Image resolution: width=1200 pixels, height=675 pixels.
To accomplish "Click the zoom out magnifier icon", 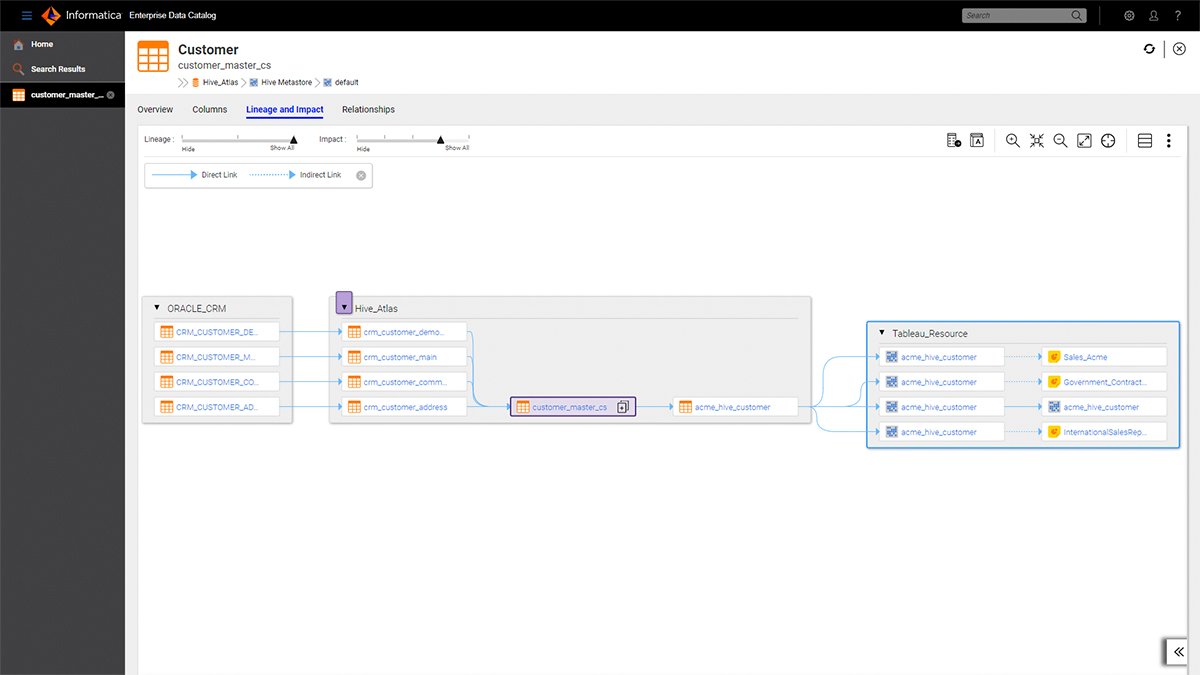I will tap(1060, 141).
